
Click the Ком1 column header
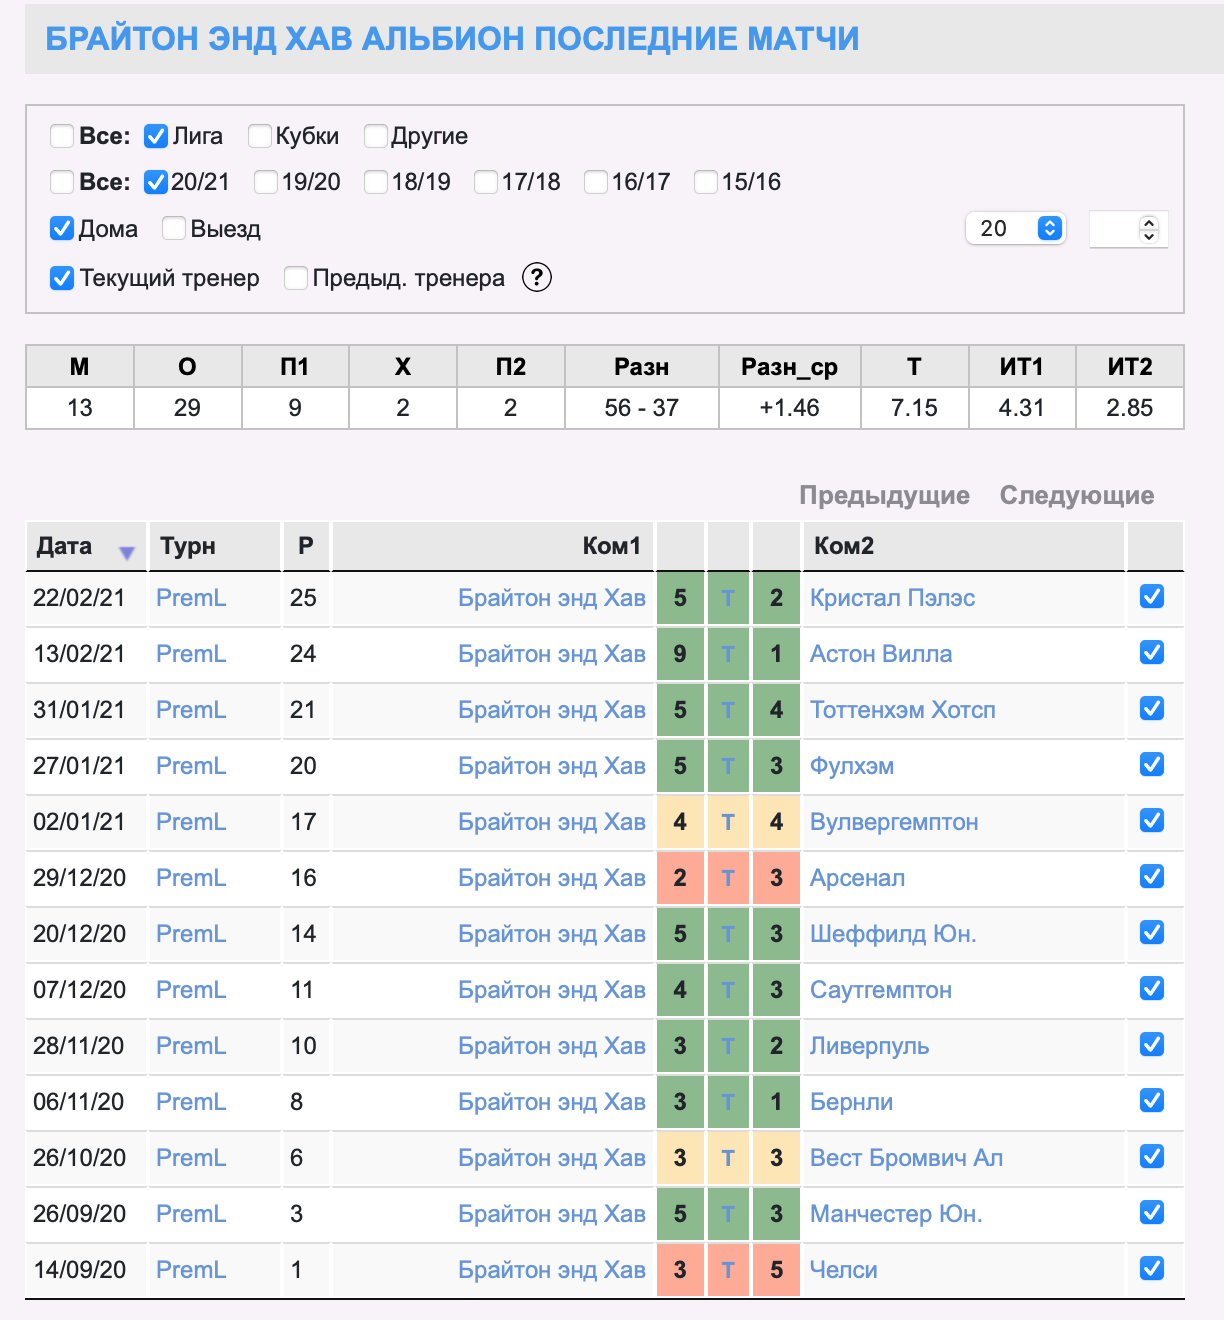[x=493, y=546]
